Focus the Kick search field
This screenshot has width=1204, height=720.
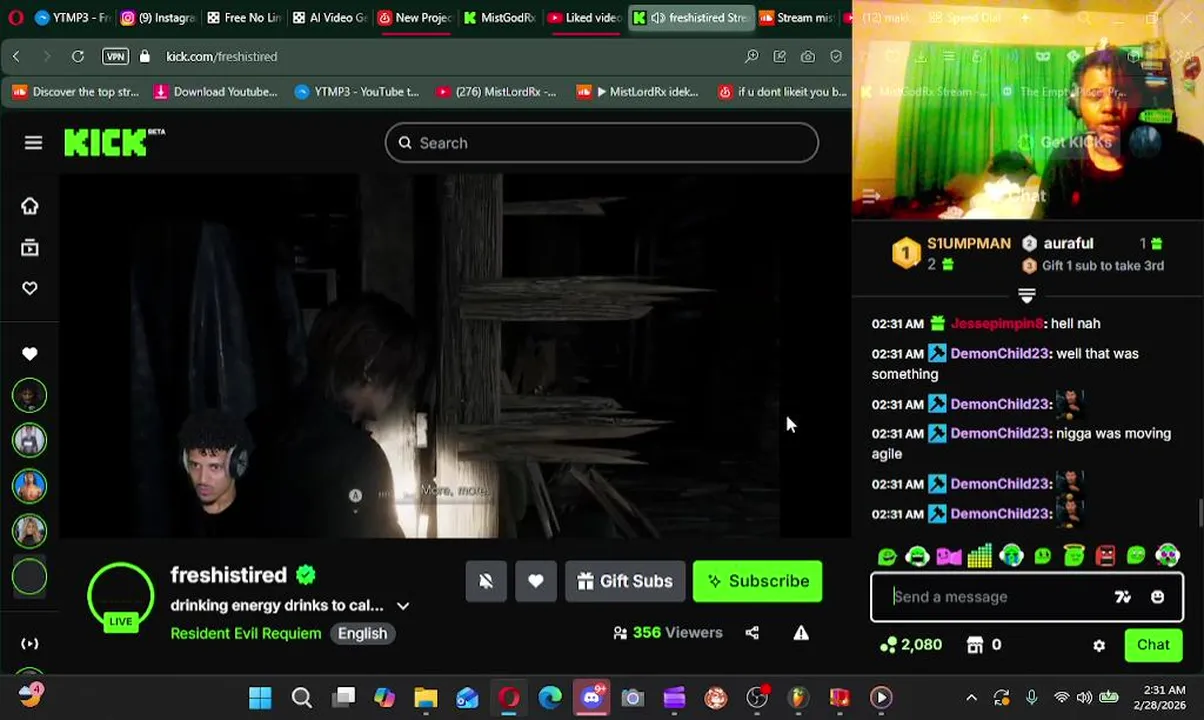pos(602,143)
